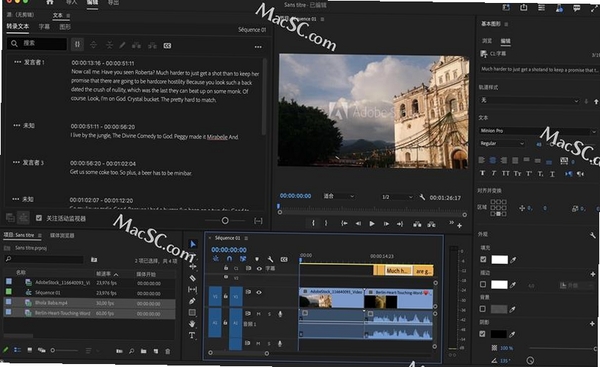The image size is (600, 367).
Task: Open the Graphics tab in Text panel
Action: (65, 26)
